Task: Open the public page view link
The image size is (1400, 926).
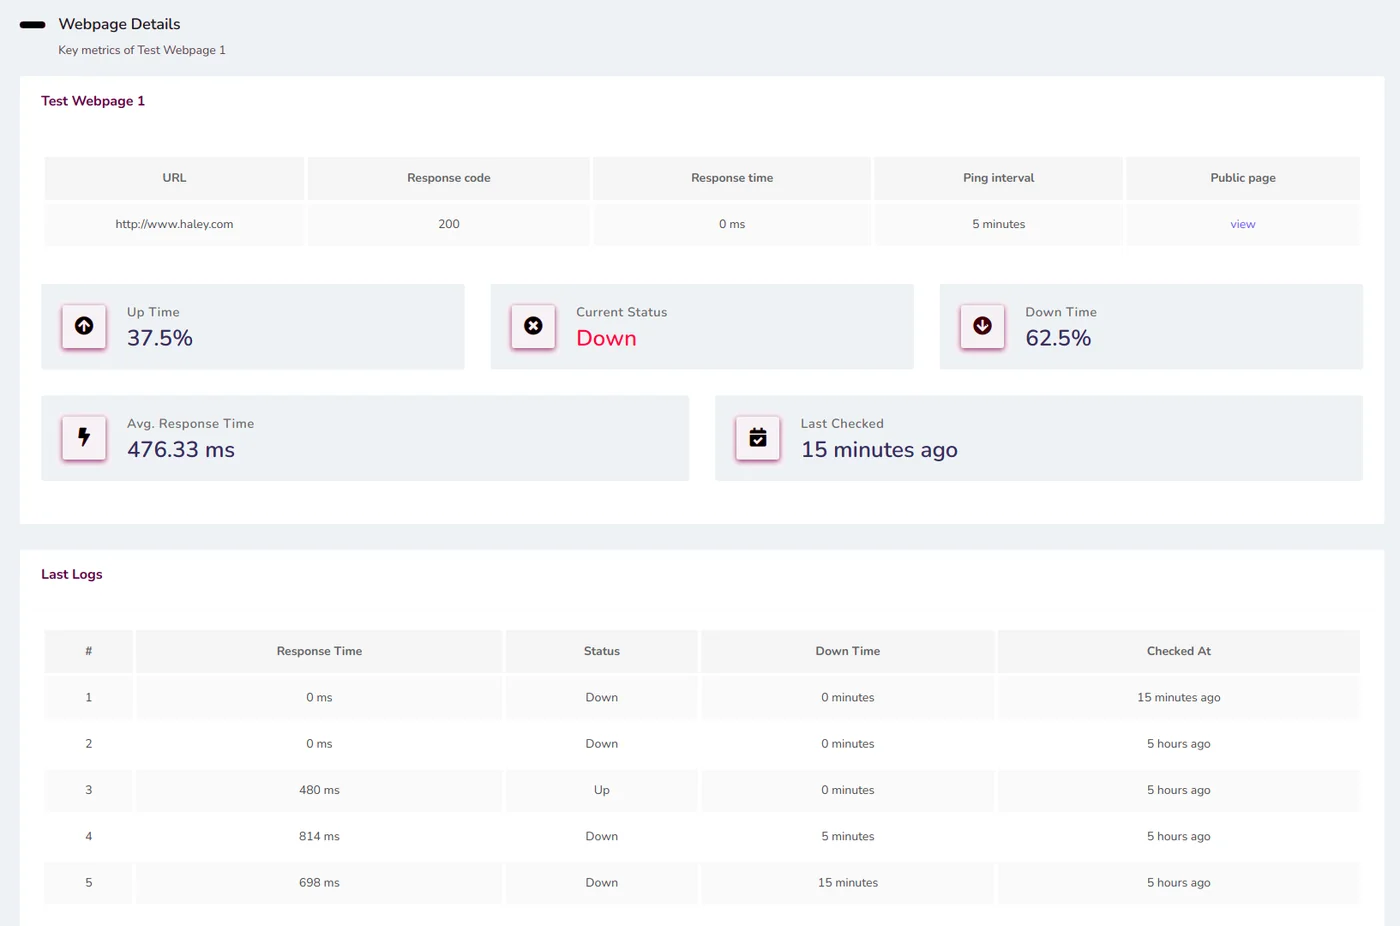Action: 1242,224
